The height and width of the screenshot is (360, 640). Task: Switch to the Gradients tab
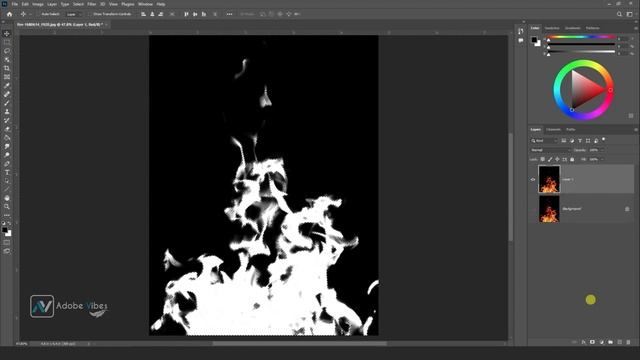[572, 28]
